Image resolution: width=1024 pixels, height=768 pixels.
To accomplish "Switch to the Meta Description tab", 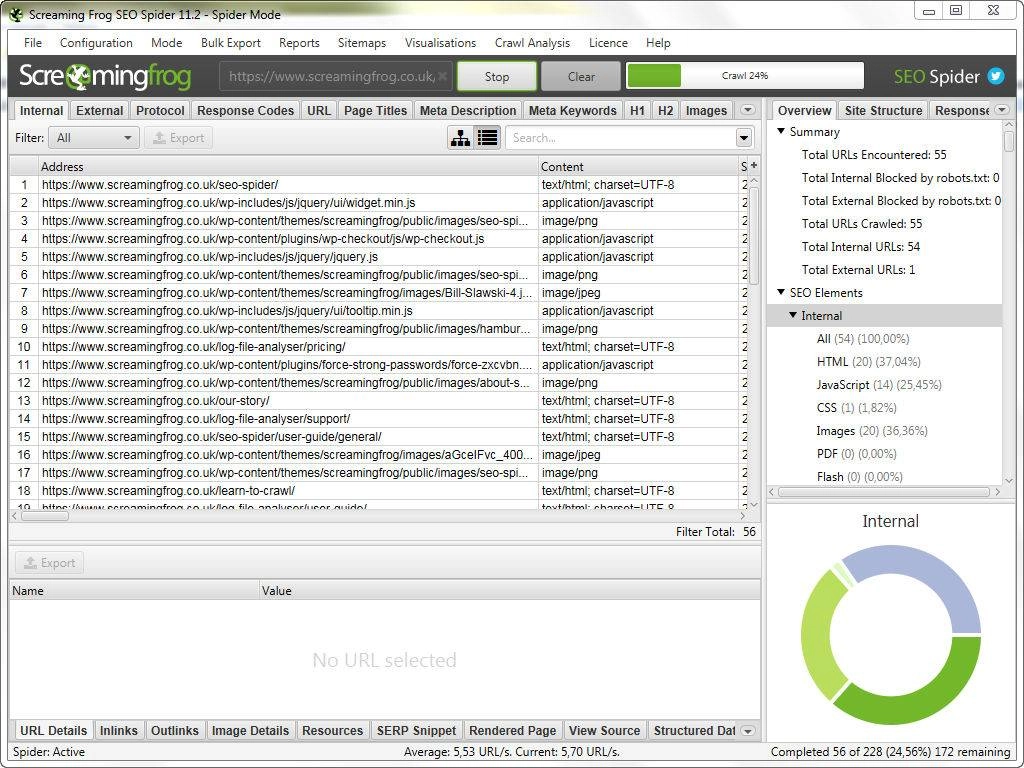I will (x=468, y=110).
